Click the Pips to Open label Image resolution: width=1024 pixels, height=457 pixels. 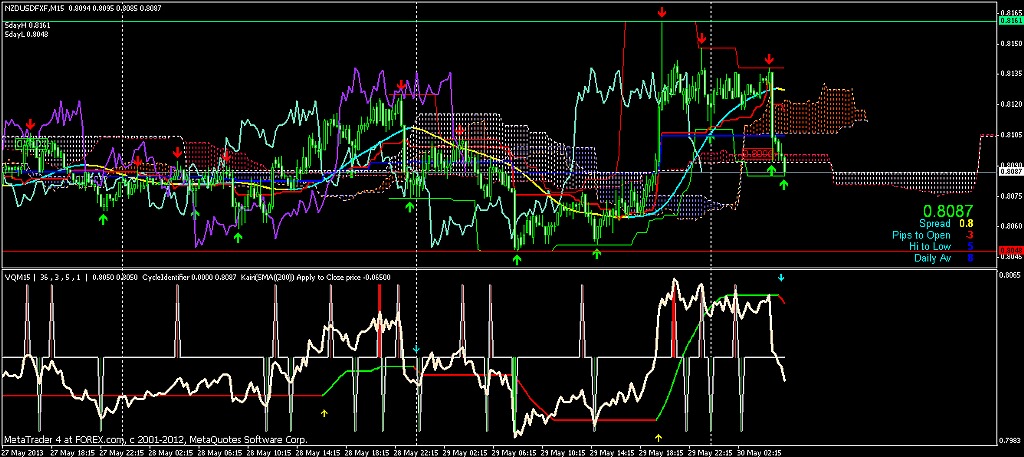click(x=921, y=235)
